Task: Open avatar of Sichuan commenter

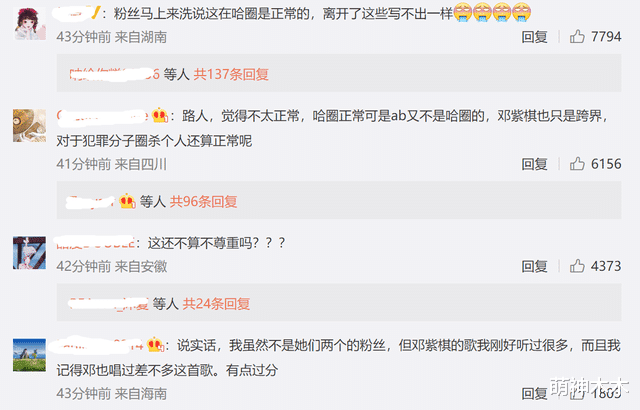Action: (x=29, y=126)
